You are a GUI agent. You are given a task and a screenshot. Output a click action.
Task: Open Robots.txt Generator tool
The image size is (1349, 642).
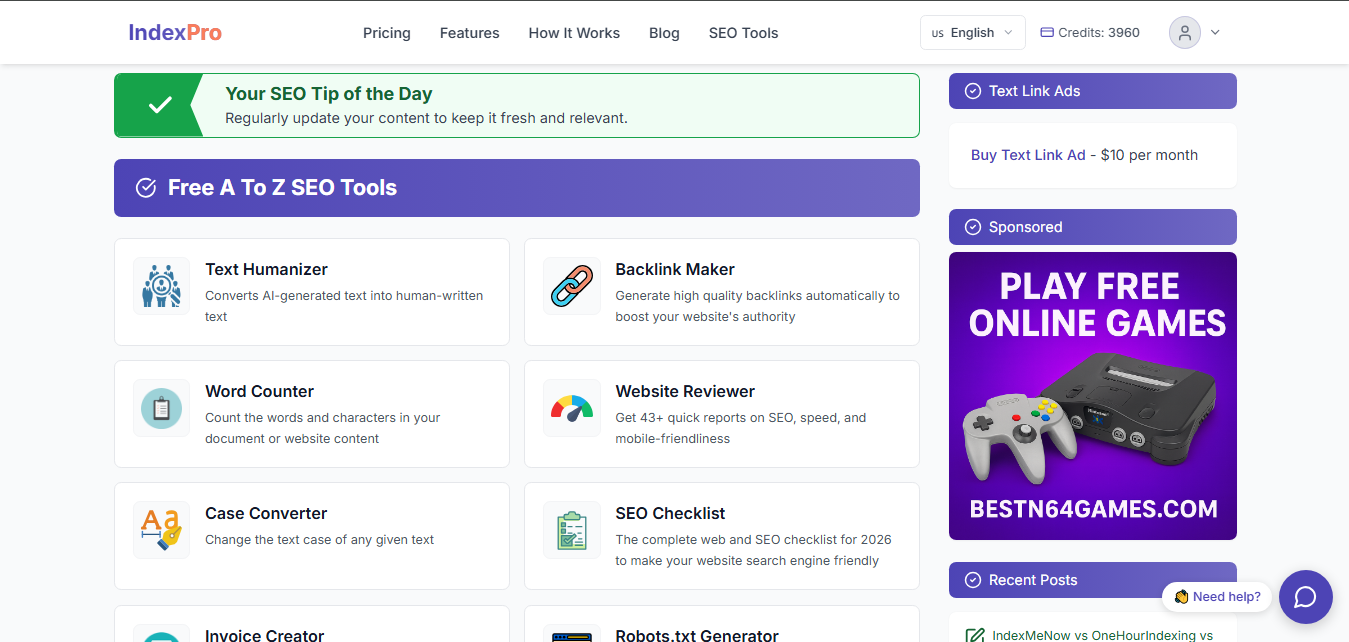click(697, 635)
